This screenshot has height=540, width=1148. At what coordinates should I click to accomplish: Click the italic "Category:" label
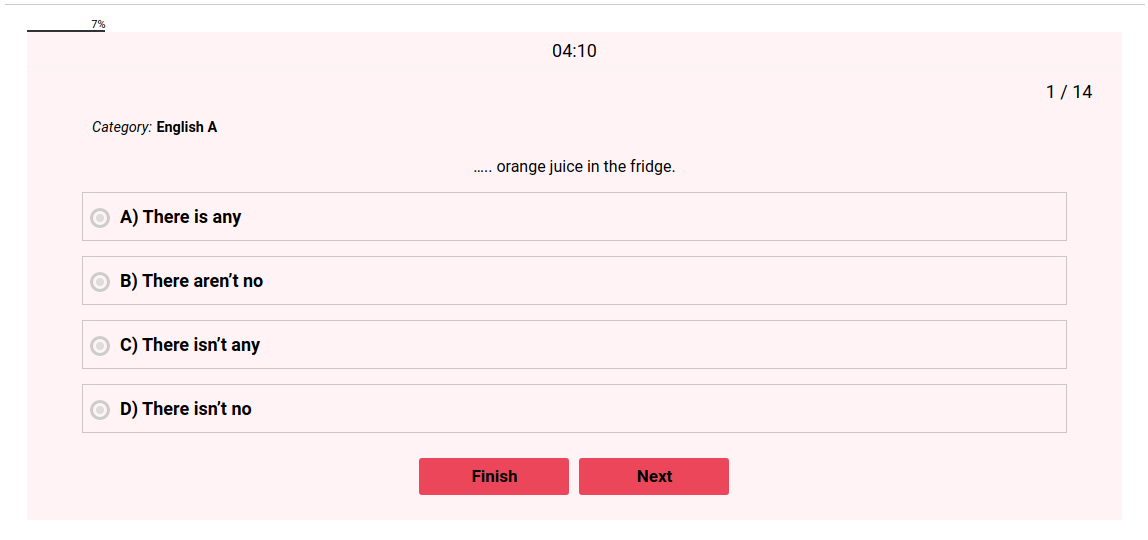[122, 127]
